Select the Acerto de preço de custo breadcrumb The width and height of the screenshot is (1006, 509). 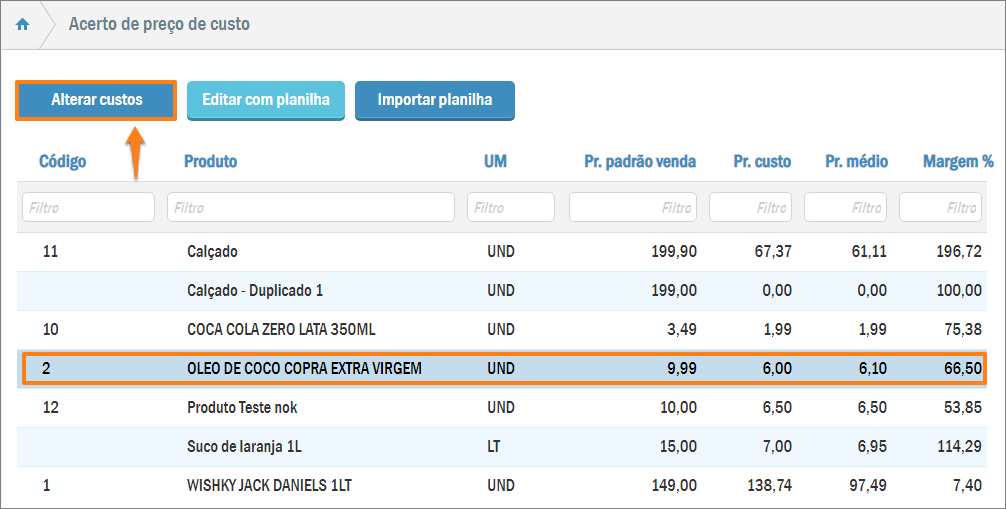(x=159, y=23)
